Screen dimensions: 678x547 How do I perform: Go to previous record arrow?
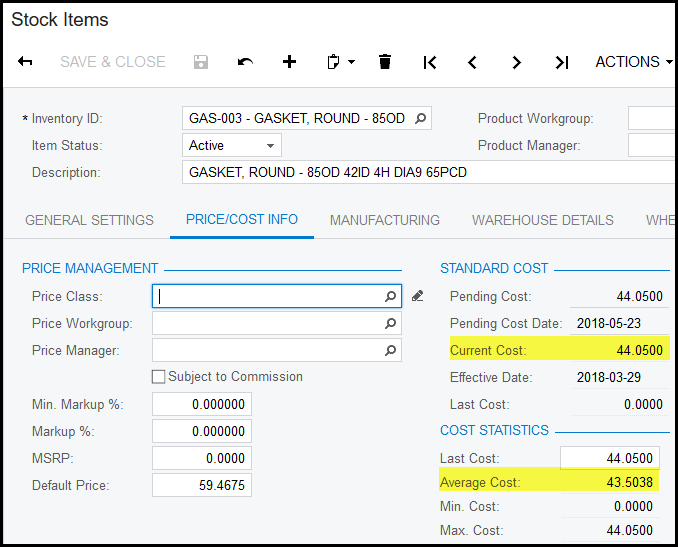tap(473, 62)
